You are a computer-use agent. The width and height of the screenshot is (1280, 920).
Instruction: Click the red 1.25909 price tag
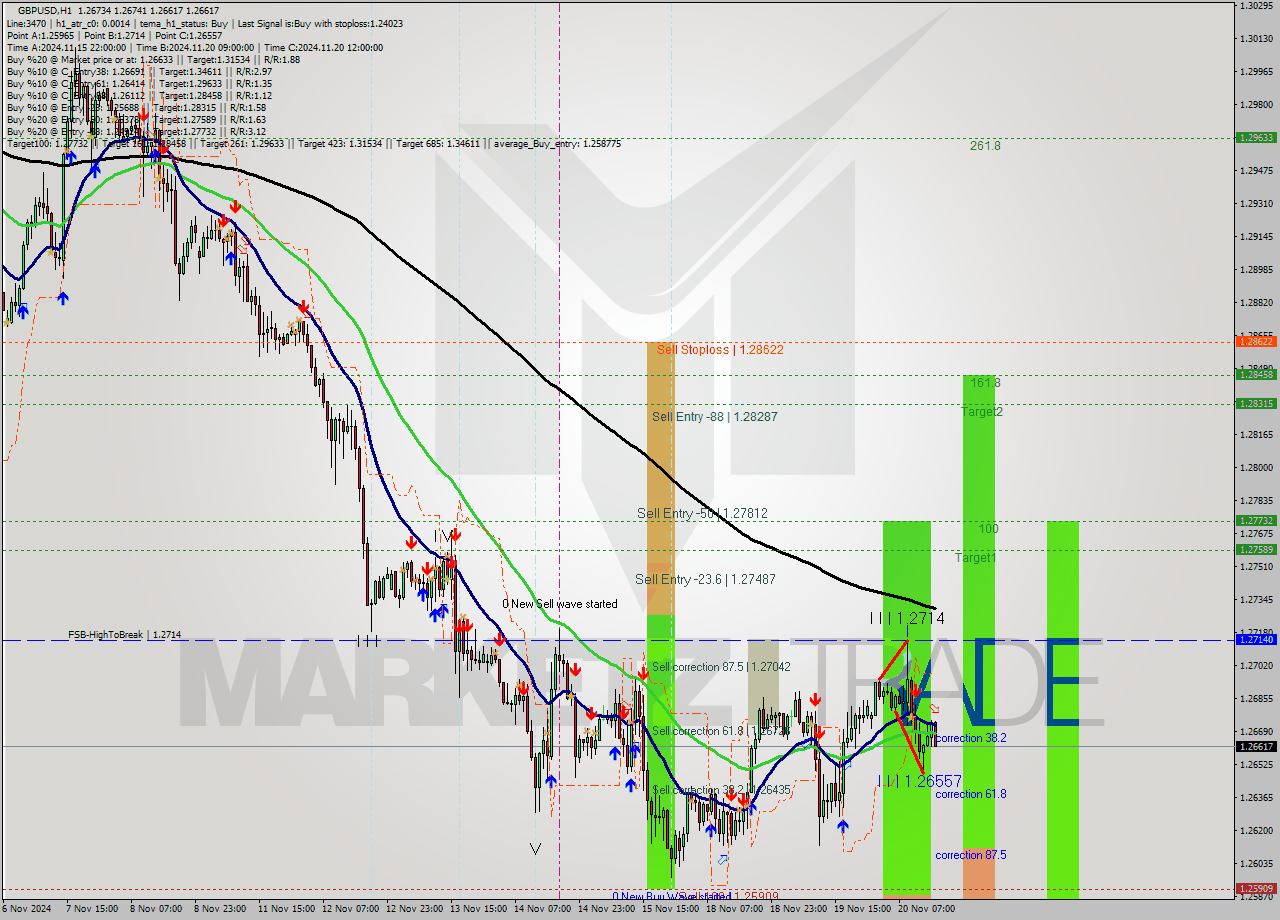coord(1255,889)
